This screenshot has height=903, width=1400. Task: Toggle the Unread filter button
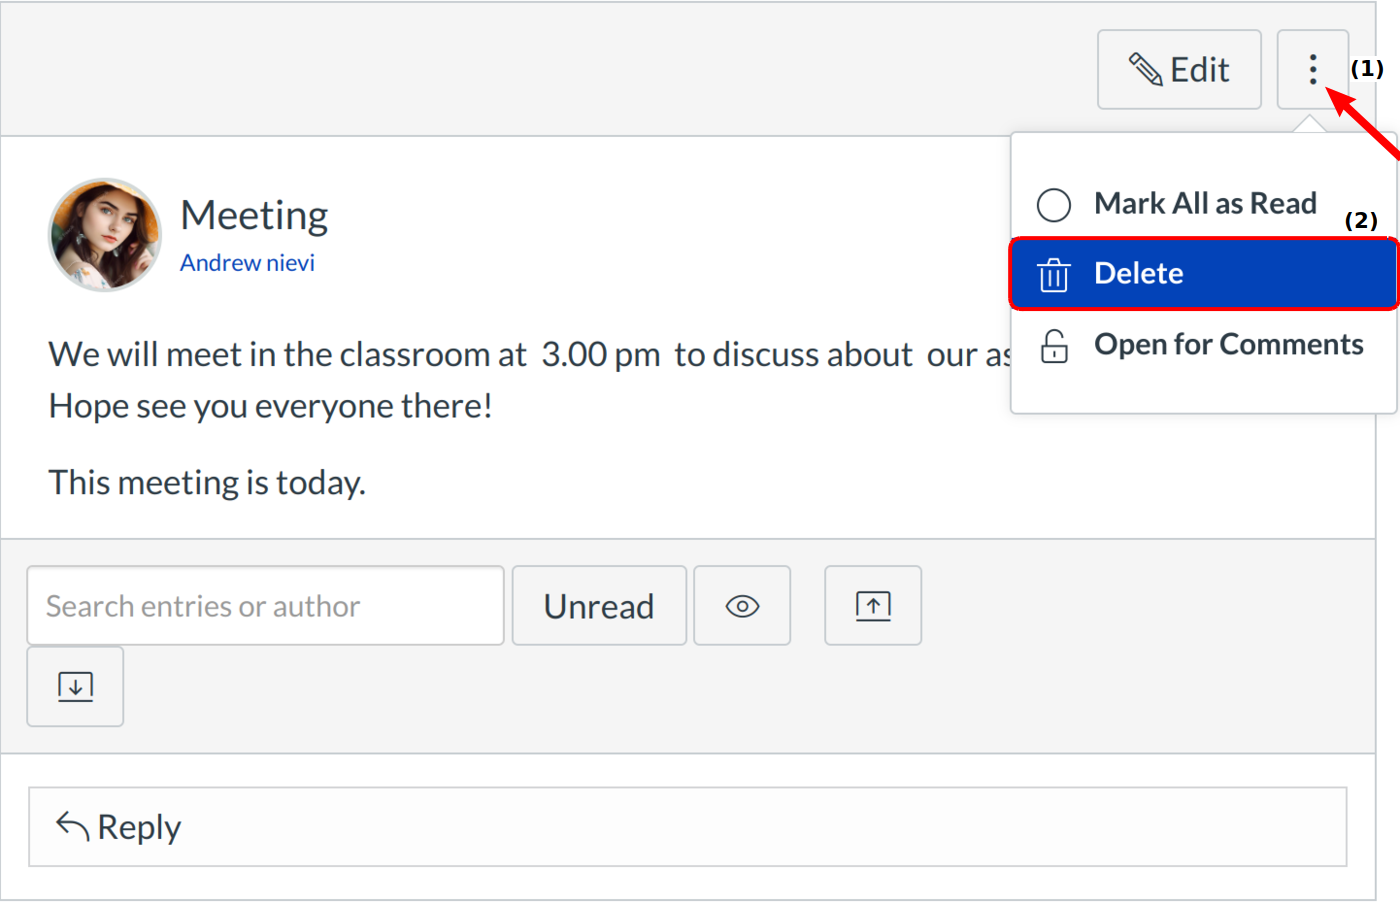[598, 606]
